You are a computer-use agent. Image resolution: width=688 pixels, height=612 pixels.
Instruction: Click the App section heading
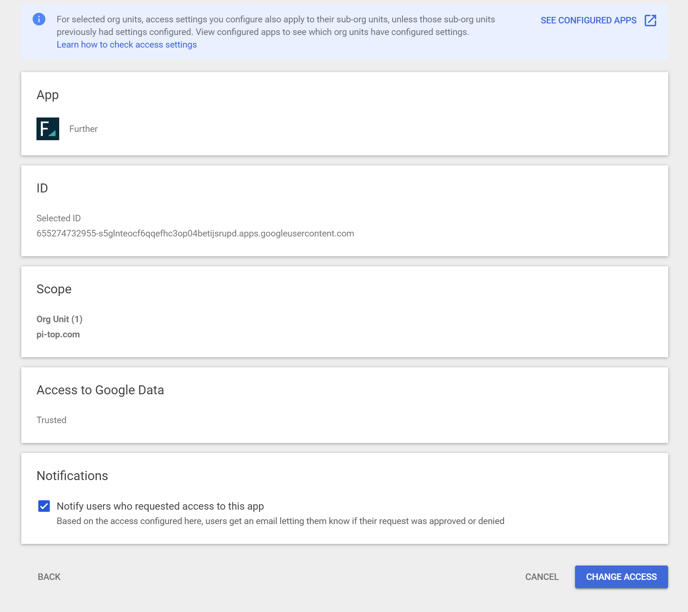(47, 95)
